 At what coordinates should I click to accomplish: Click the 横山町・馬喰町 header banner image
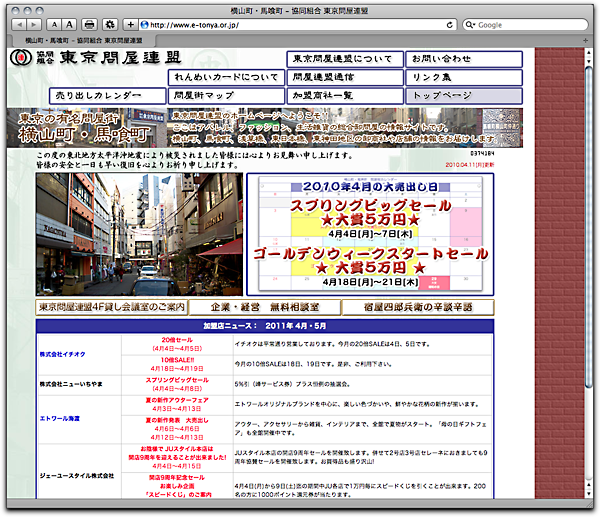tap(264, 128)
